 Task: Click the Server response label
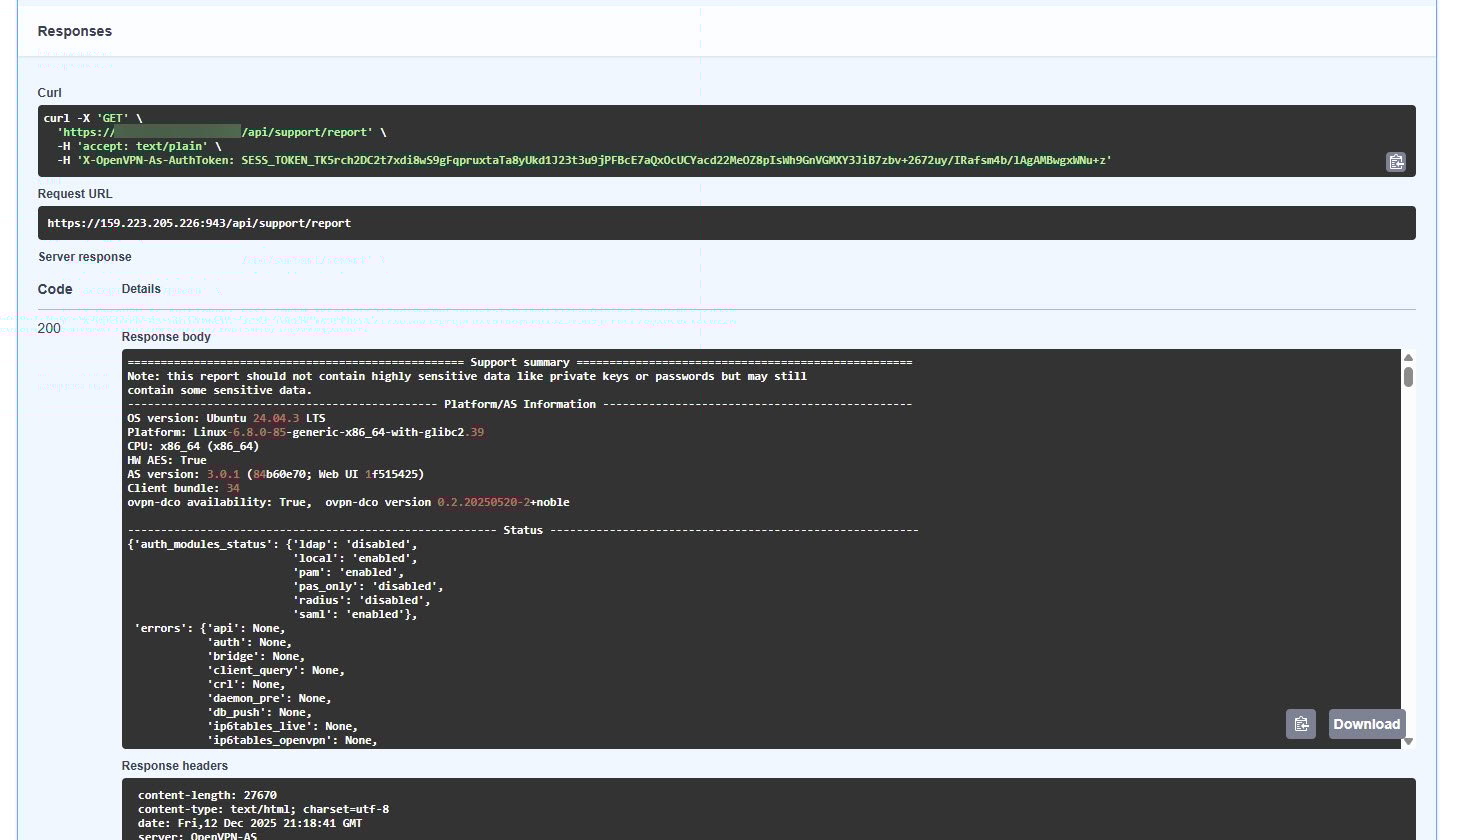point(84,256)
